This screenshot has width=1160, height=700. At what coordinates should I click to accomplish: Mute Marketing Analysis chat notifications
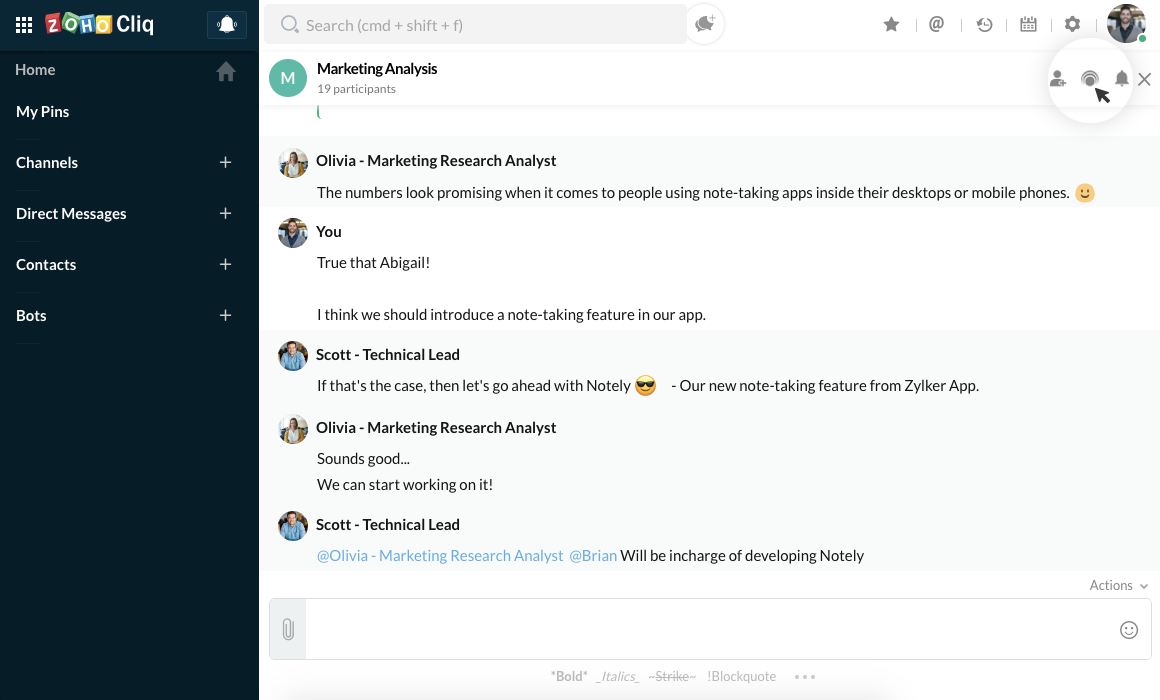coord(1122,79)
